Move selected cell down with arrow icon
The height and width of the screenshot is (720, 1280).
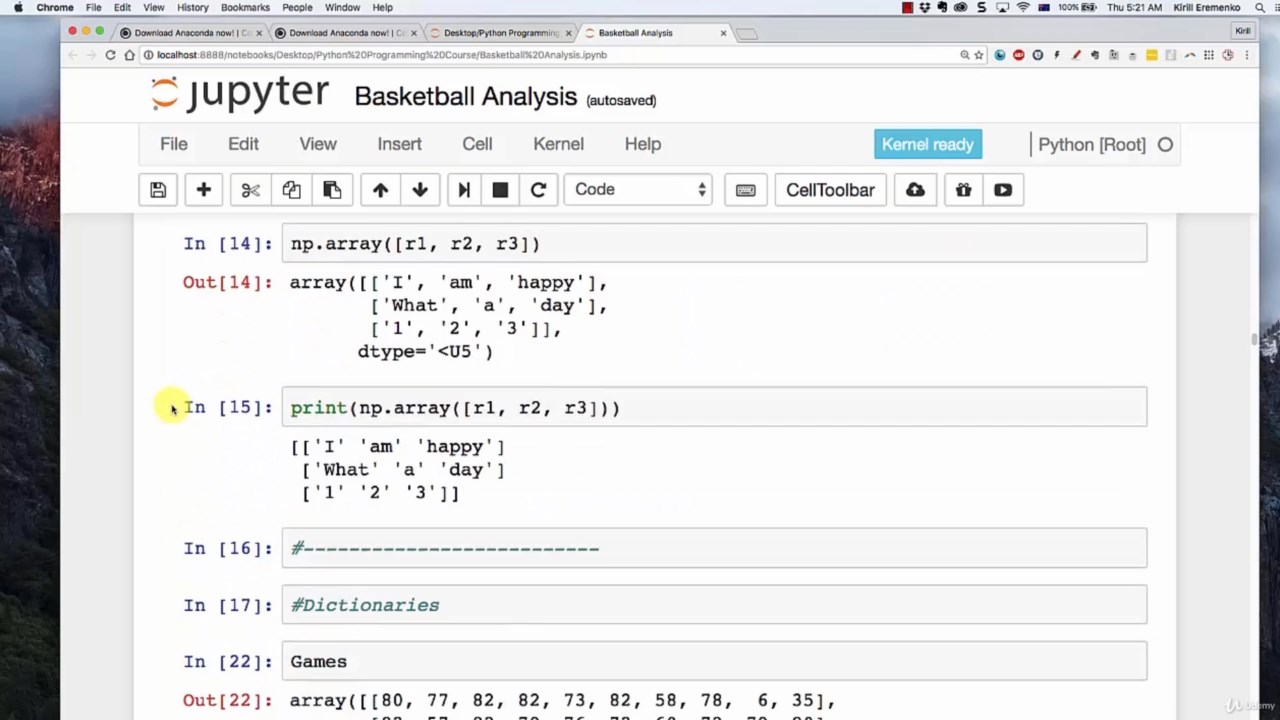point(420,190)
